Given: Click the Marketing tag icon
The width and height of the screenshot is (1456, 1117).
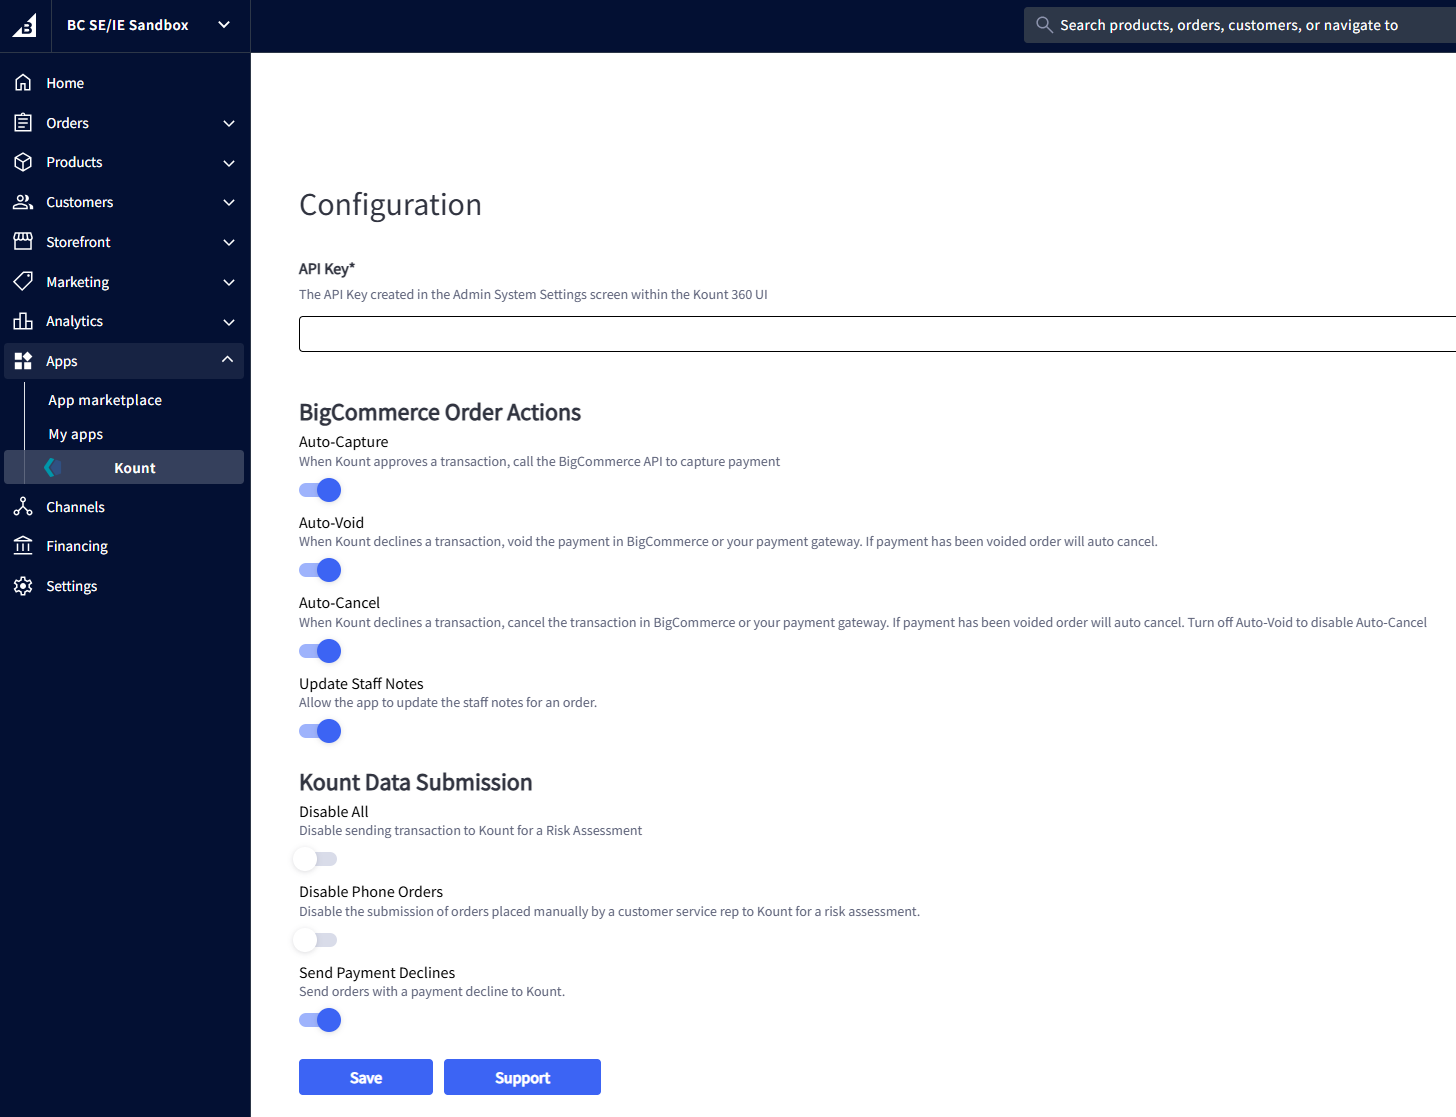Looking at the screenshot, I should 23,281.
